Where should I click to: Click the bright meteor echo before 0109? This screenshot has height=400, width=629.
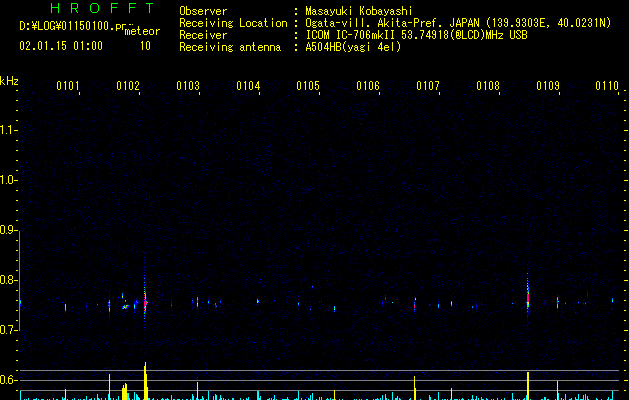[x=528, y=297]
